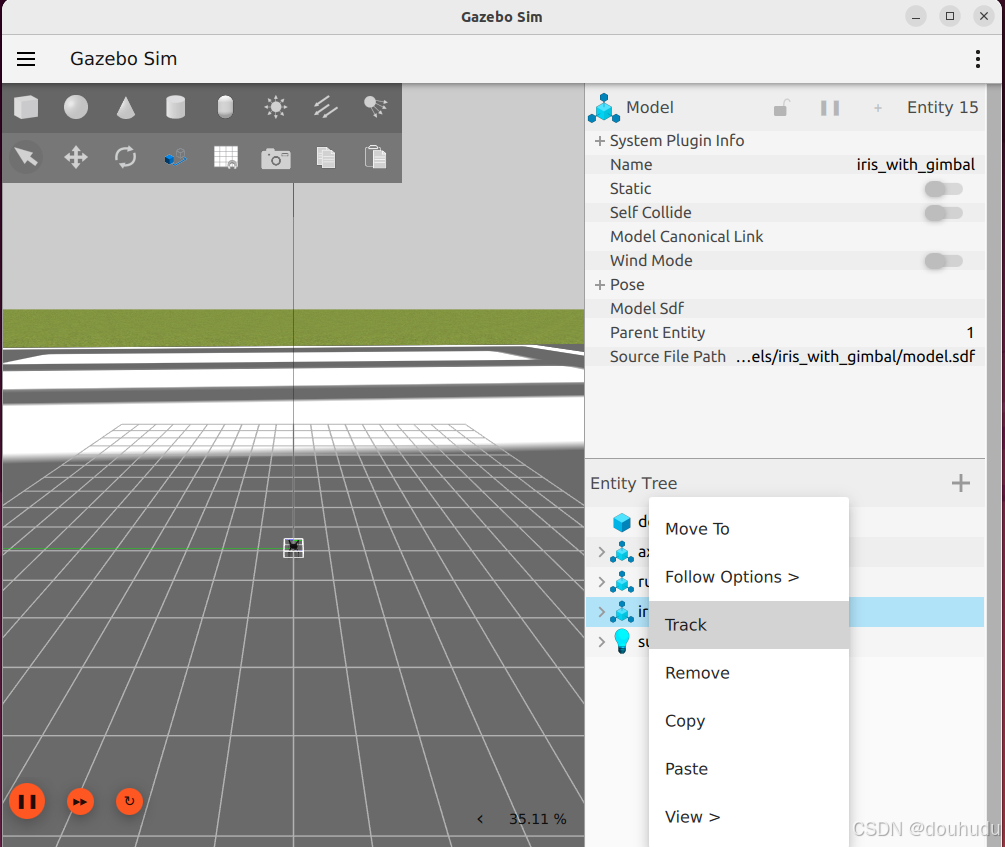Open Follow Options submenu
This screenshot has width=1005, height=847.
[x=731, y=576]
